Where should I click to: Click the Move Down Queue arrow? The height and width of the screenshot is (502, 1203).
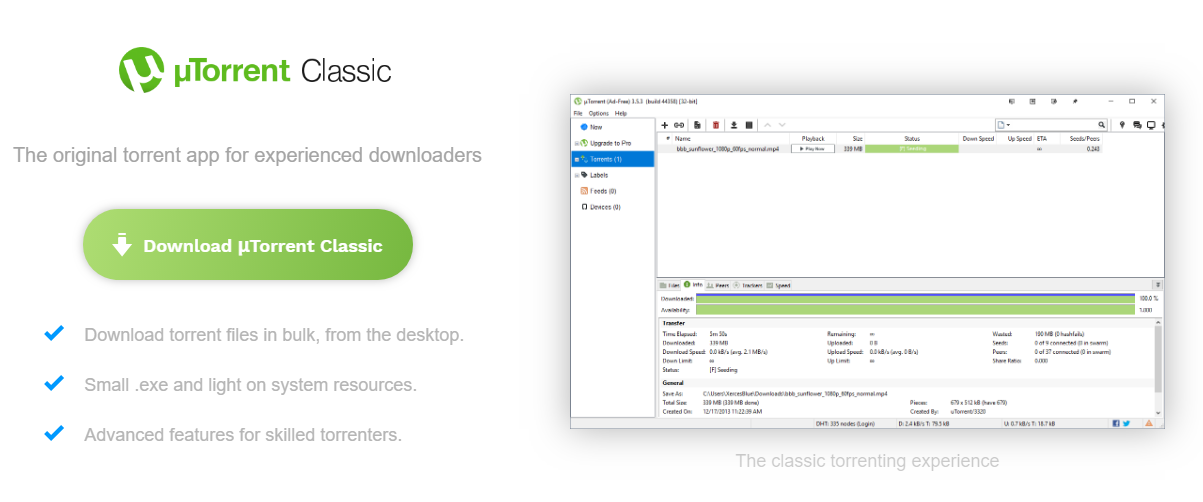click(782, 125)
